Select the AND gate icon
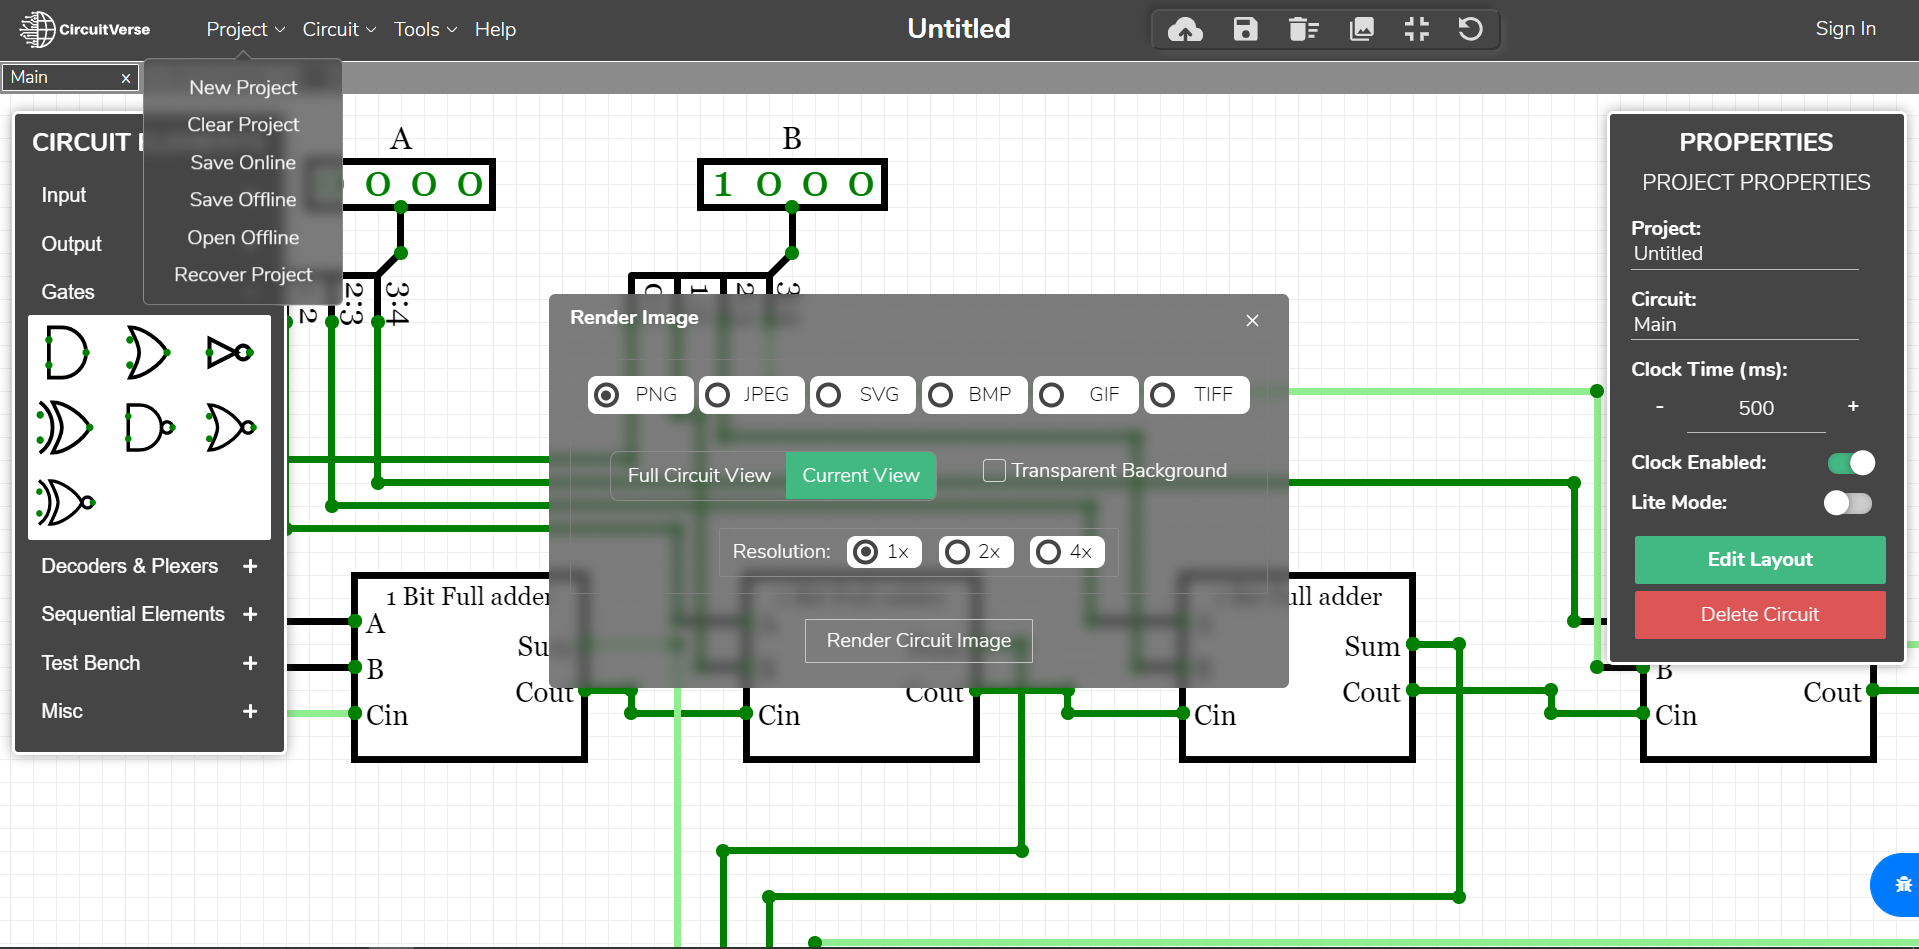The height and width of the screenshot is (949, 1919). (67, 352)
